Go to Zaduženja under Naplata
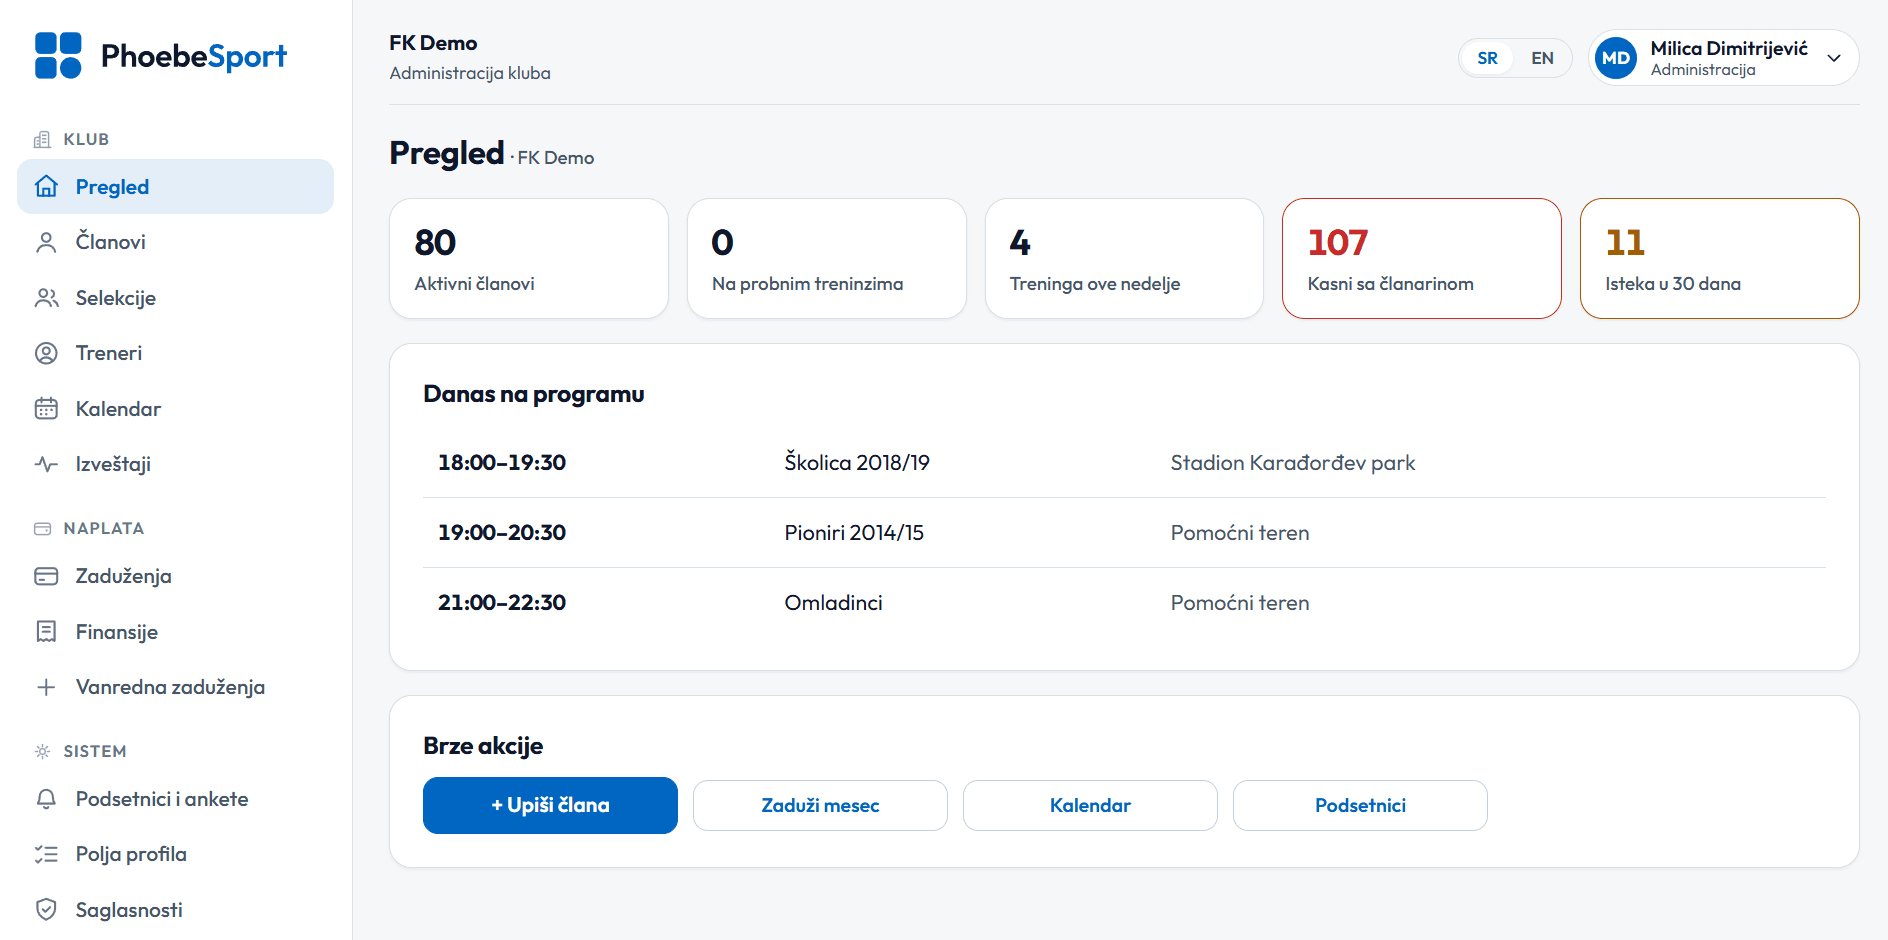Viewport: 1888px width, 940px height. pos(175,576)
